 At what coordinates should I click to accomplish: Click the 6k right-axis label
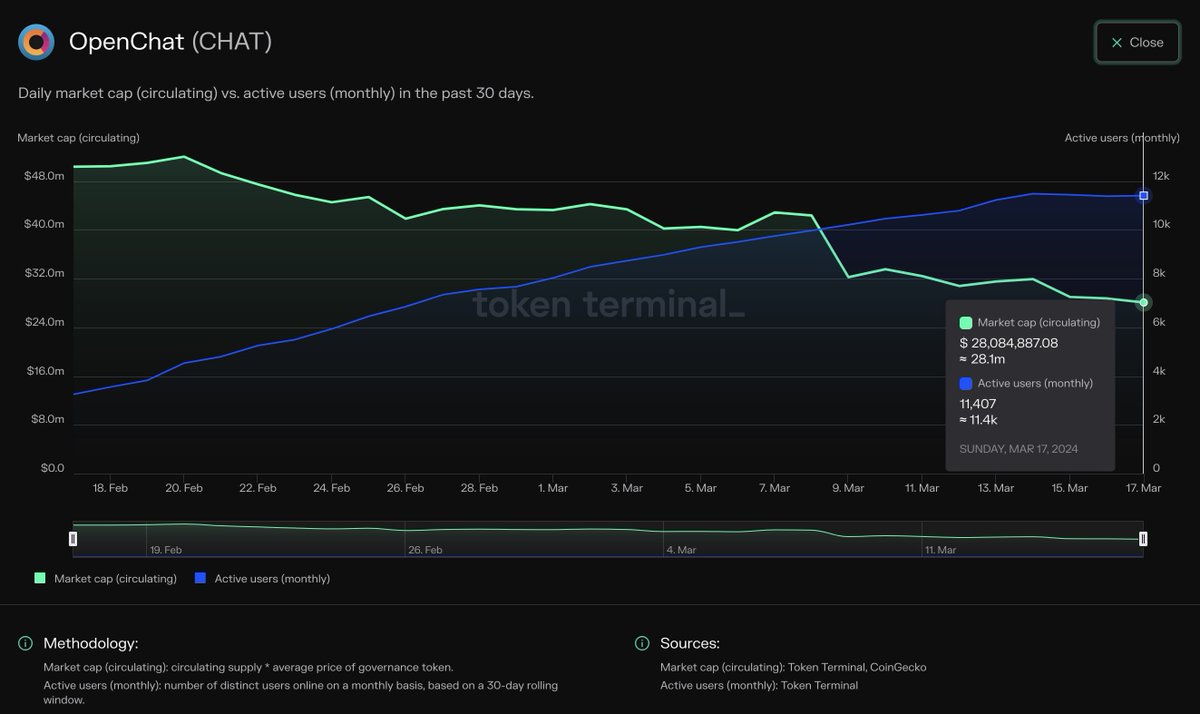click(x=1159, y=322)
